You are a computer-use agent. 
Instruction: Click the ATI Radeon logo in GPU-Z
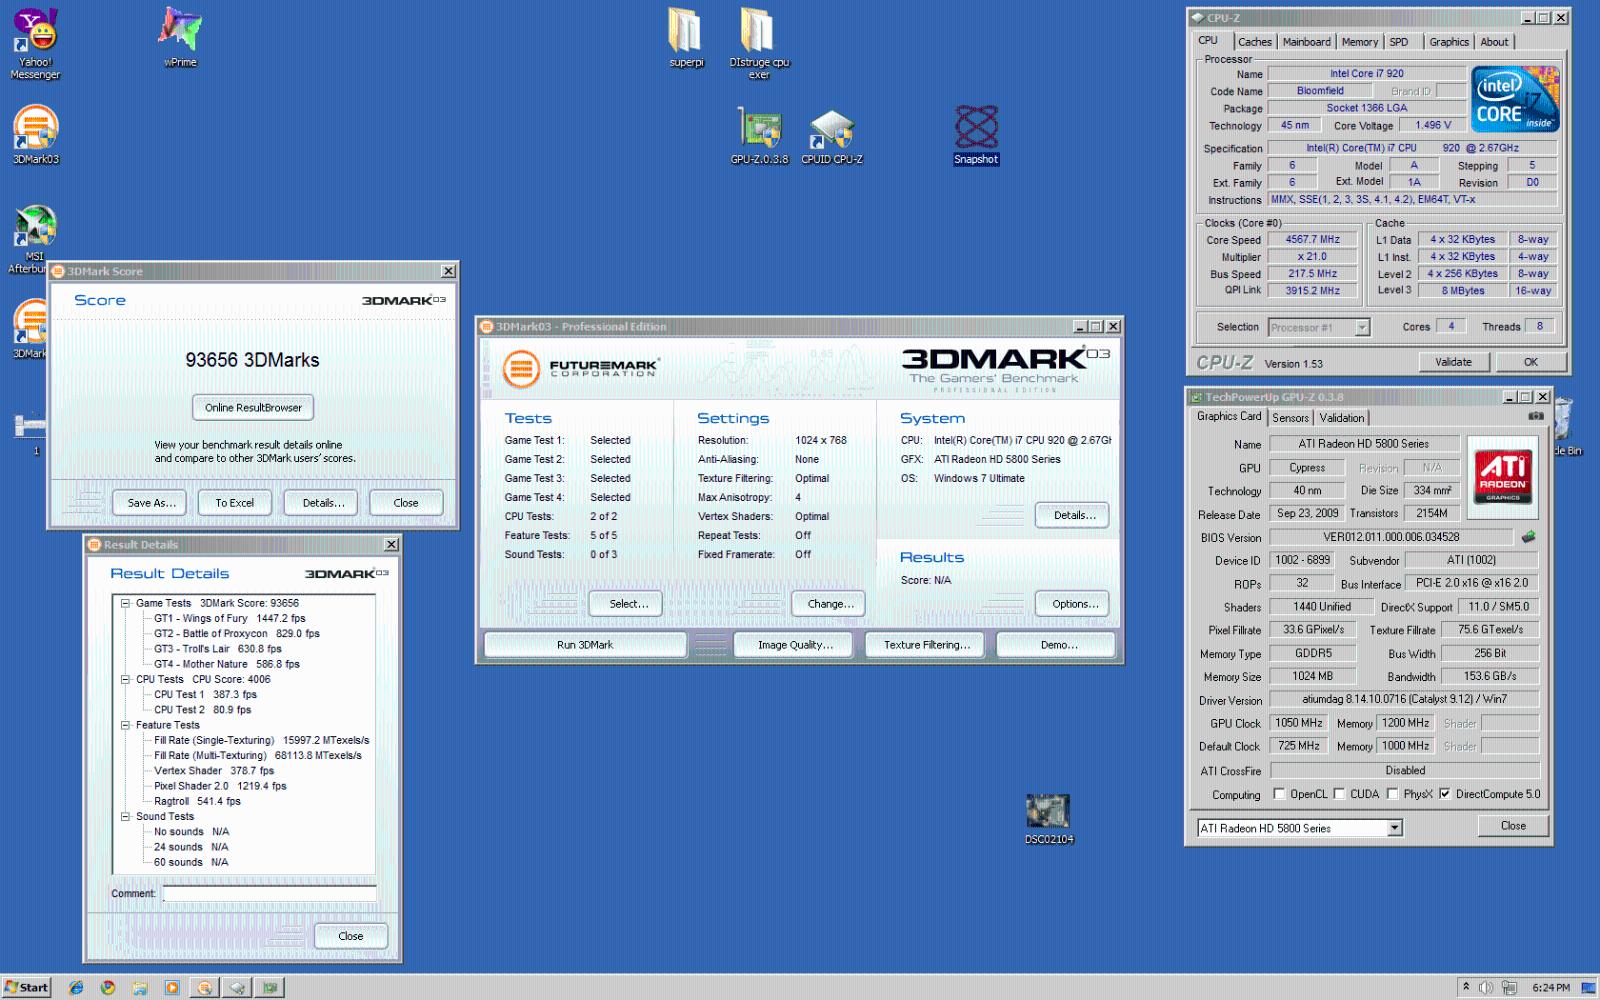1503,476
